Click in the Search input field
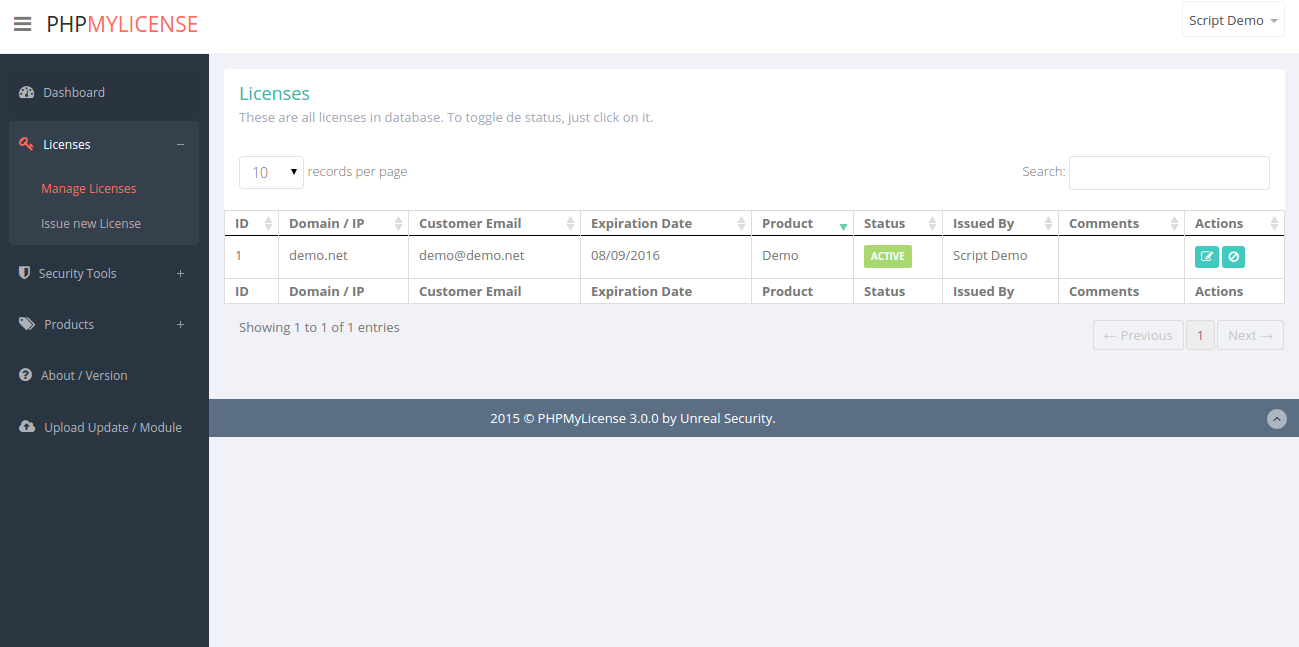The height and width of the screenshot is (647, 1299). [1169, 173]
